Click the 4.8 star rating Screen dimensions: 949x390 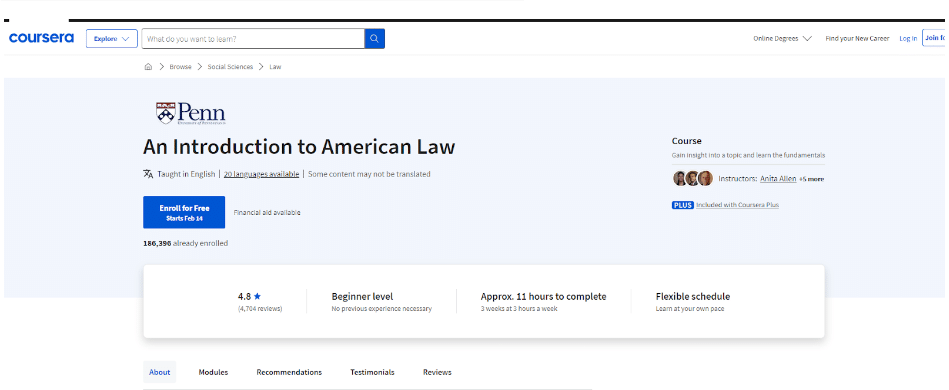click(249, 297)
